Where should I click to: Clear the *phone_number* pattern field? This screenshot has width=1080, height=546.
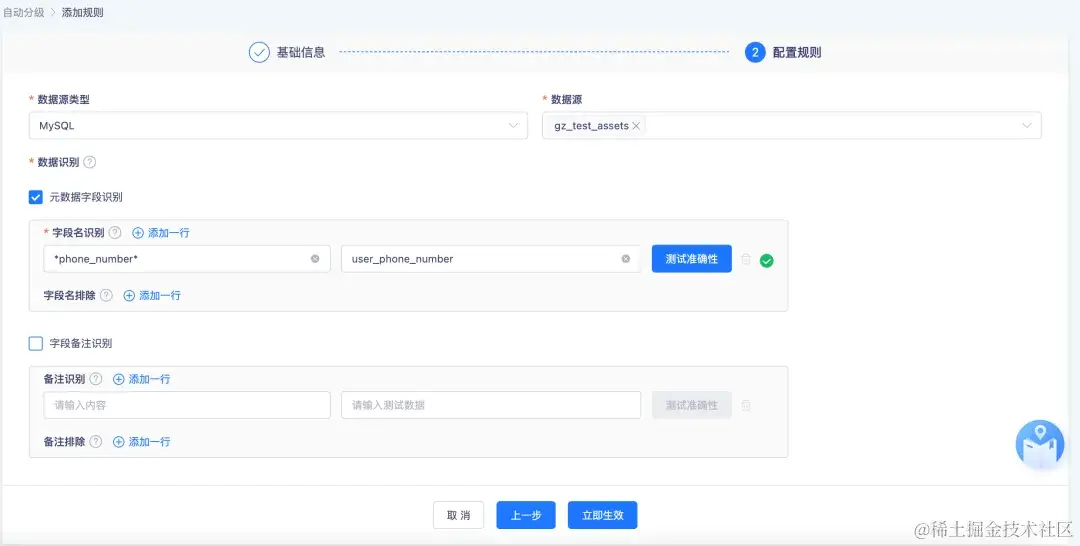tap(315, 259)
